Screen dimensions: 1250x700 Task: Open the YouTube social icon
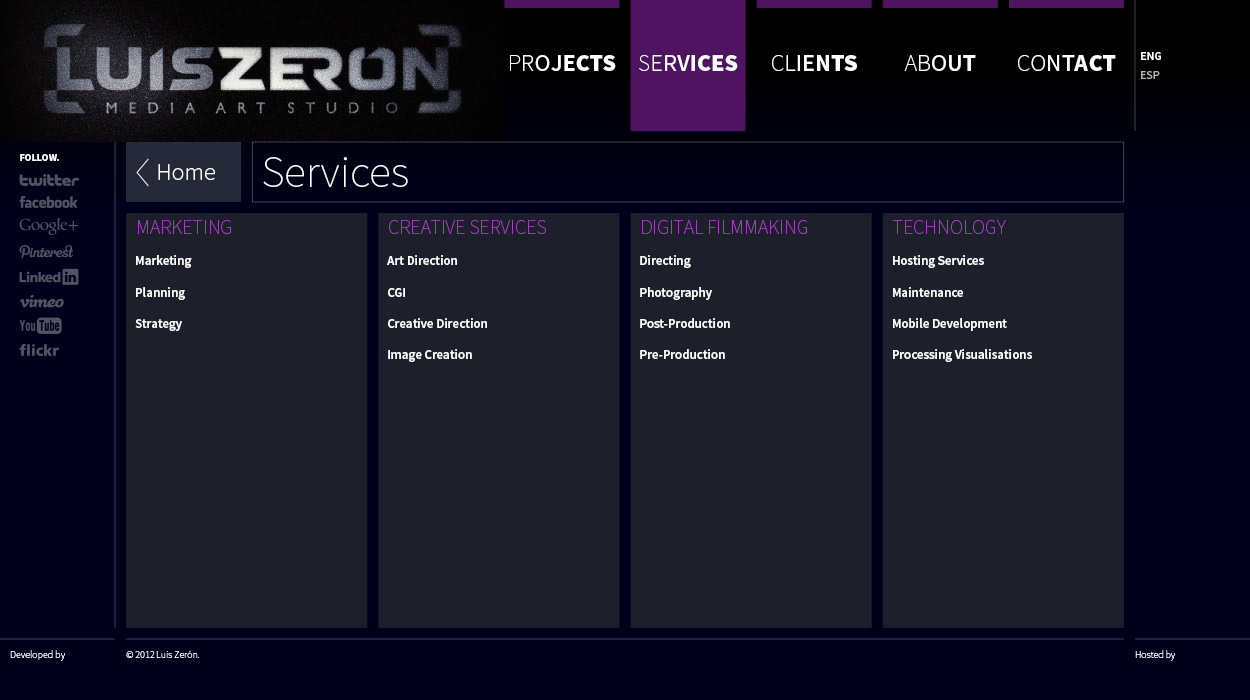[41, 326]
